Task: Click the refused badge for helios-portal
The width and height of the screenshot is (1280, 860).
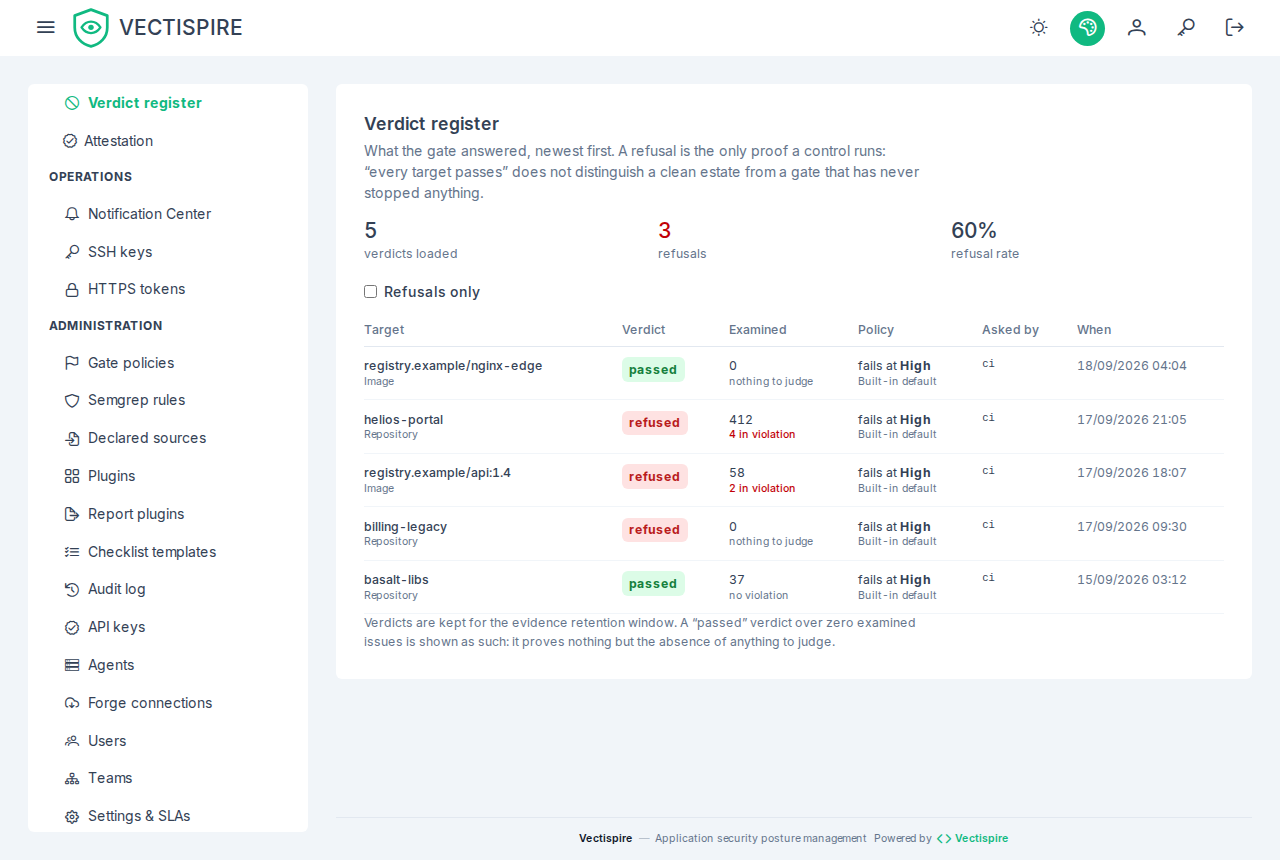Action: pyautogui.click(x=655, y=423)
